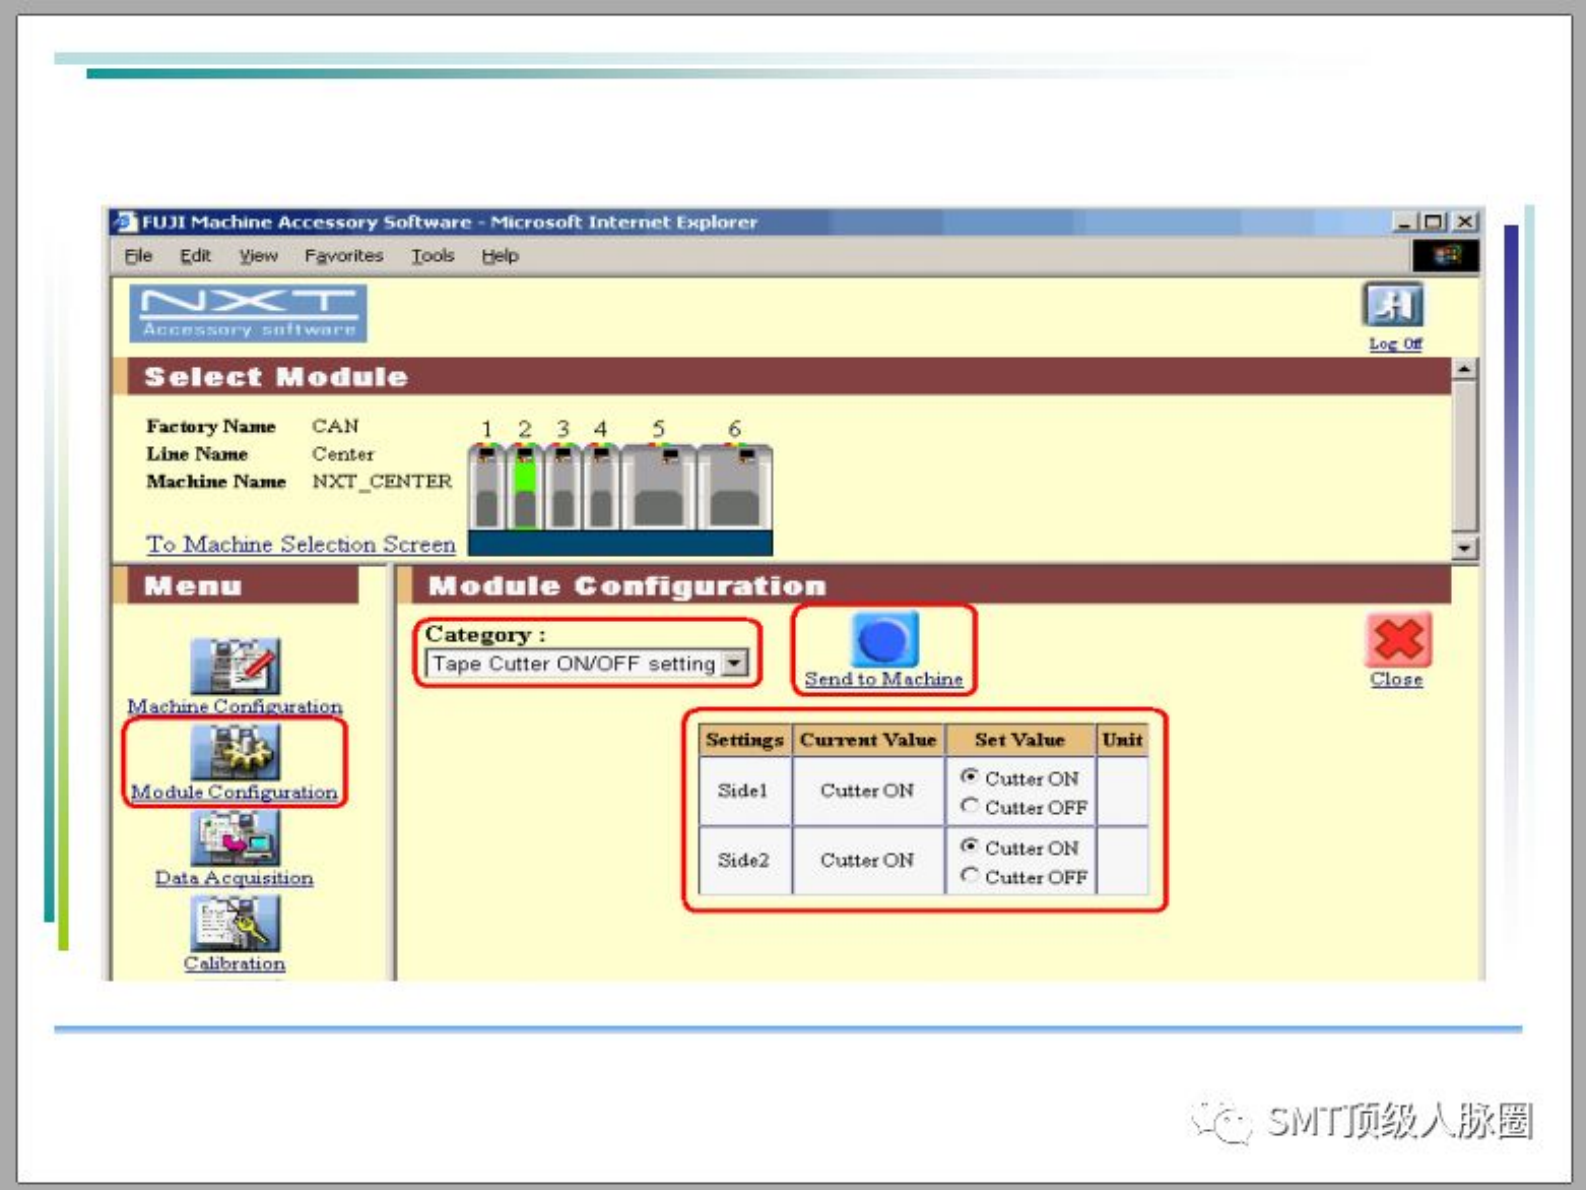Viewport: 1586px width, 1190px height.
Task: Select Cutter ON radio for Side2
Action: (969, 846)
